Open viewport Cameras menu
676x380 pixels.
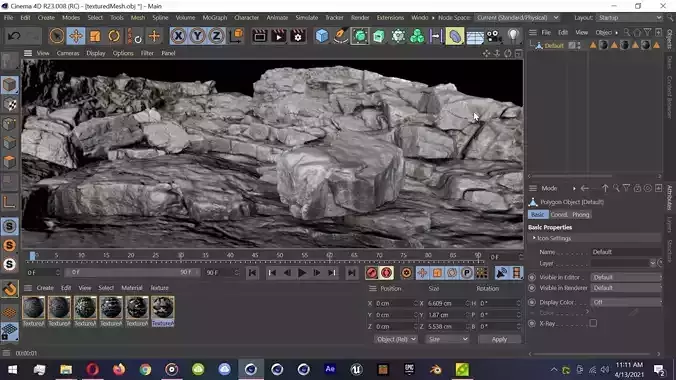68,53
